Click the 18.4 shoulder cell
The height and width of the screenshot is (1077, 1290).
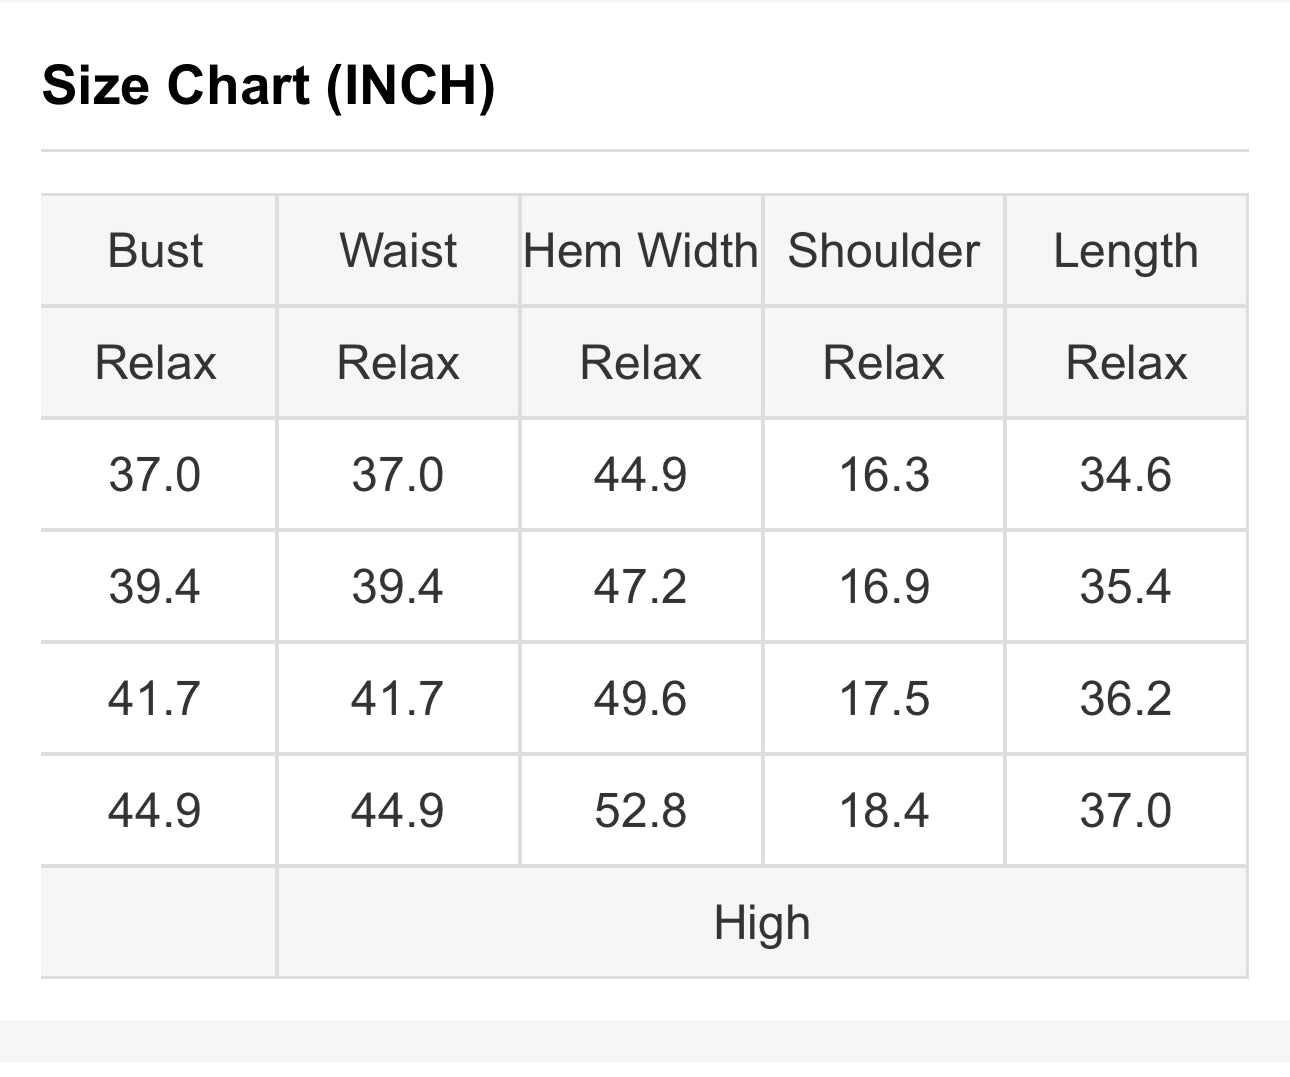pyautogui.click(x=883, y=810)
